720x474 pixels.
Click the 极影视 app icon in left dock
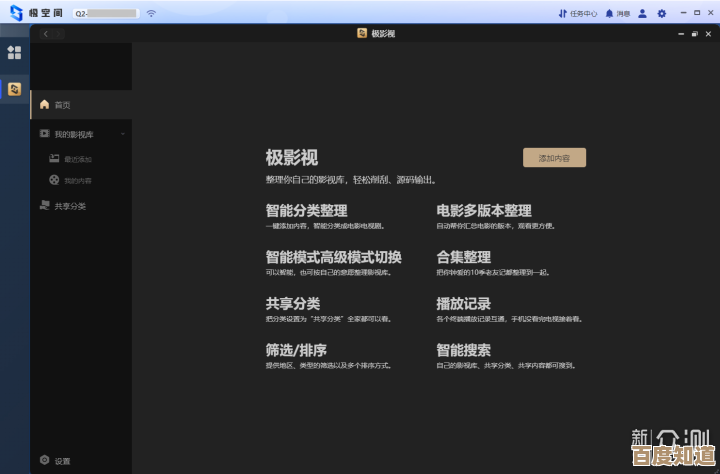[x=14, y=89]
